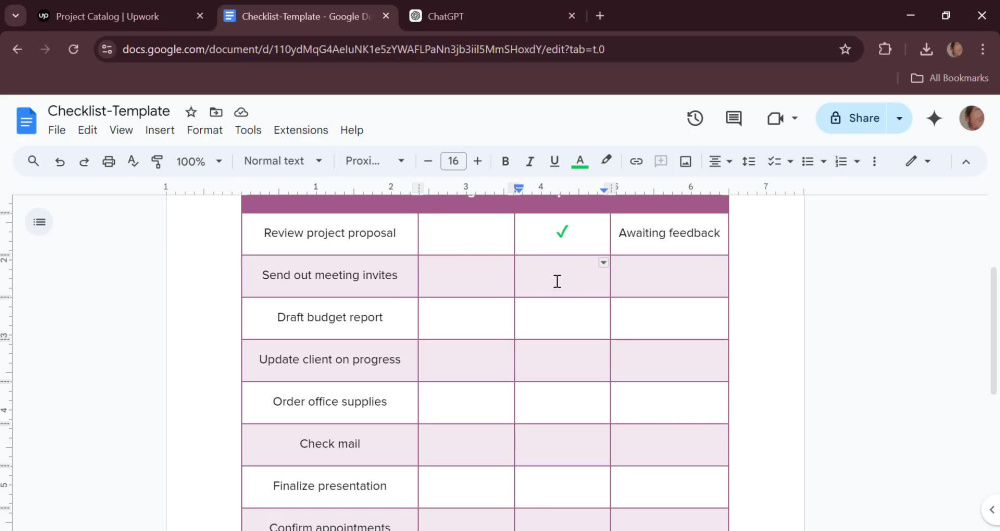Open table cell dropdown arrow
The height and width of the screenshot is (531, 1000).
(603, 263)
